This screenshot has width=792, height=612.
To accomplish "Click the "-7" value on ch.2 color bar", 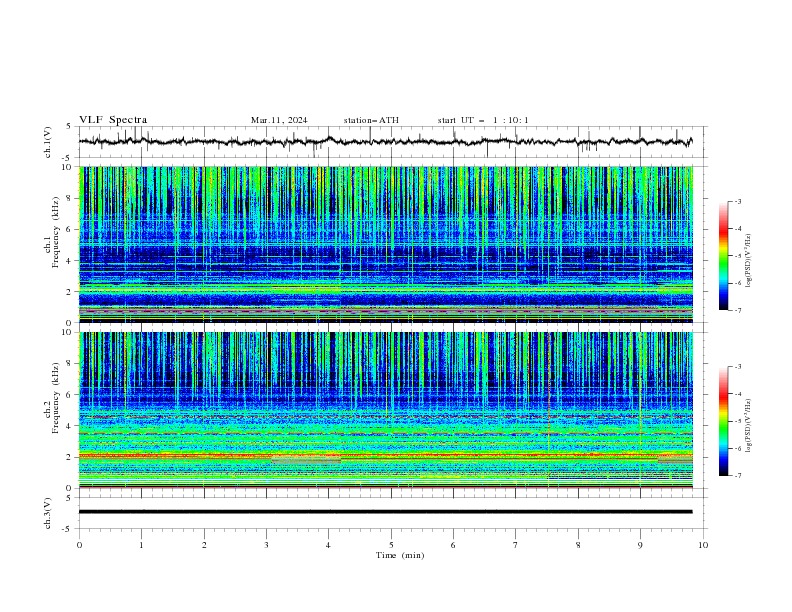I will tap(738, 475).
